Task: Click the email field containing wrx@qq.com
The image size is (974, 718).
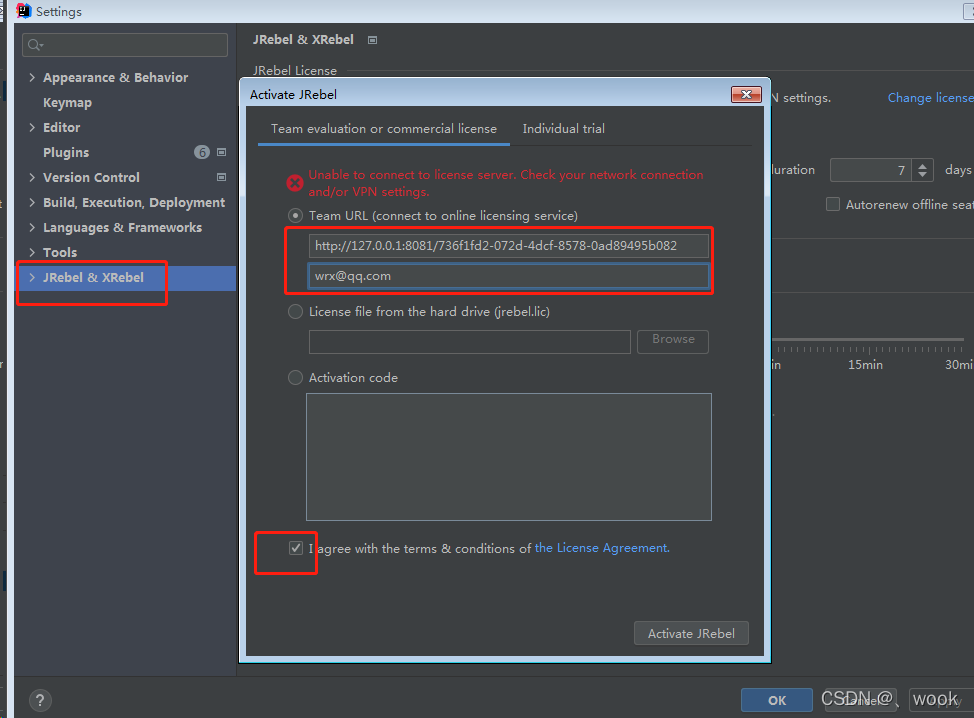Action: [509, 276]
